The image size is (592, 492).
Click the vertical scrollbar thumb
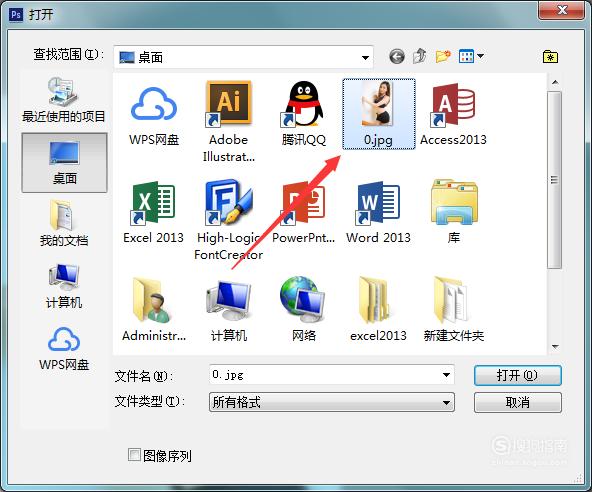point(555,180)
